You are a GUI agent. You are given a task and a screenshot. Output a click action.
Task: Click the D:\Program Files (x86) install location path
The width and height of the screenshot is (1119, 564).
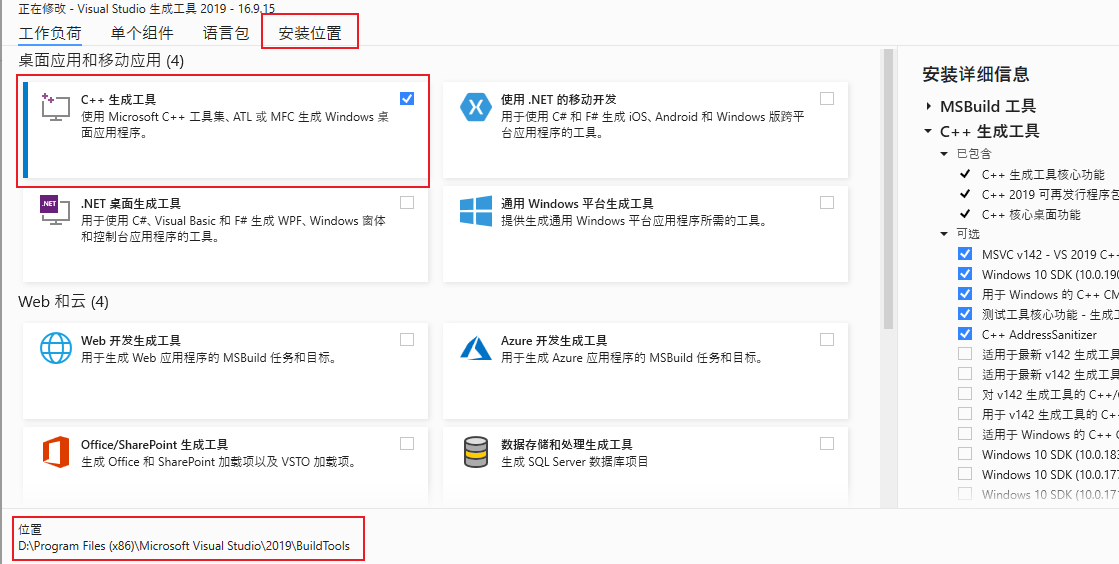(x=184, y=546)
